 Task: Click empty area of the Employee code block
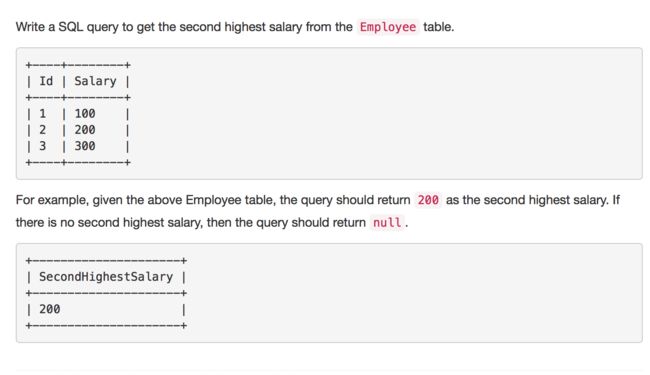(x=386, y=113)
